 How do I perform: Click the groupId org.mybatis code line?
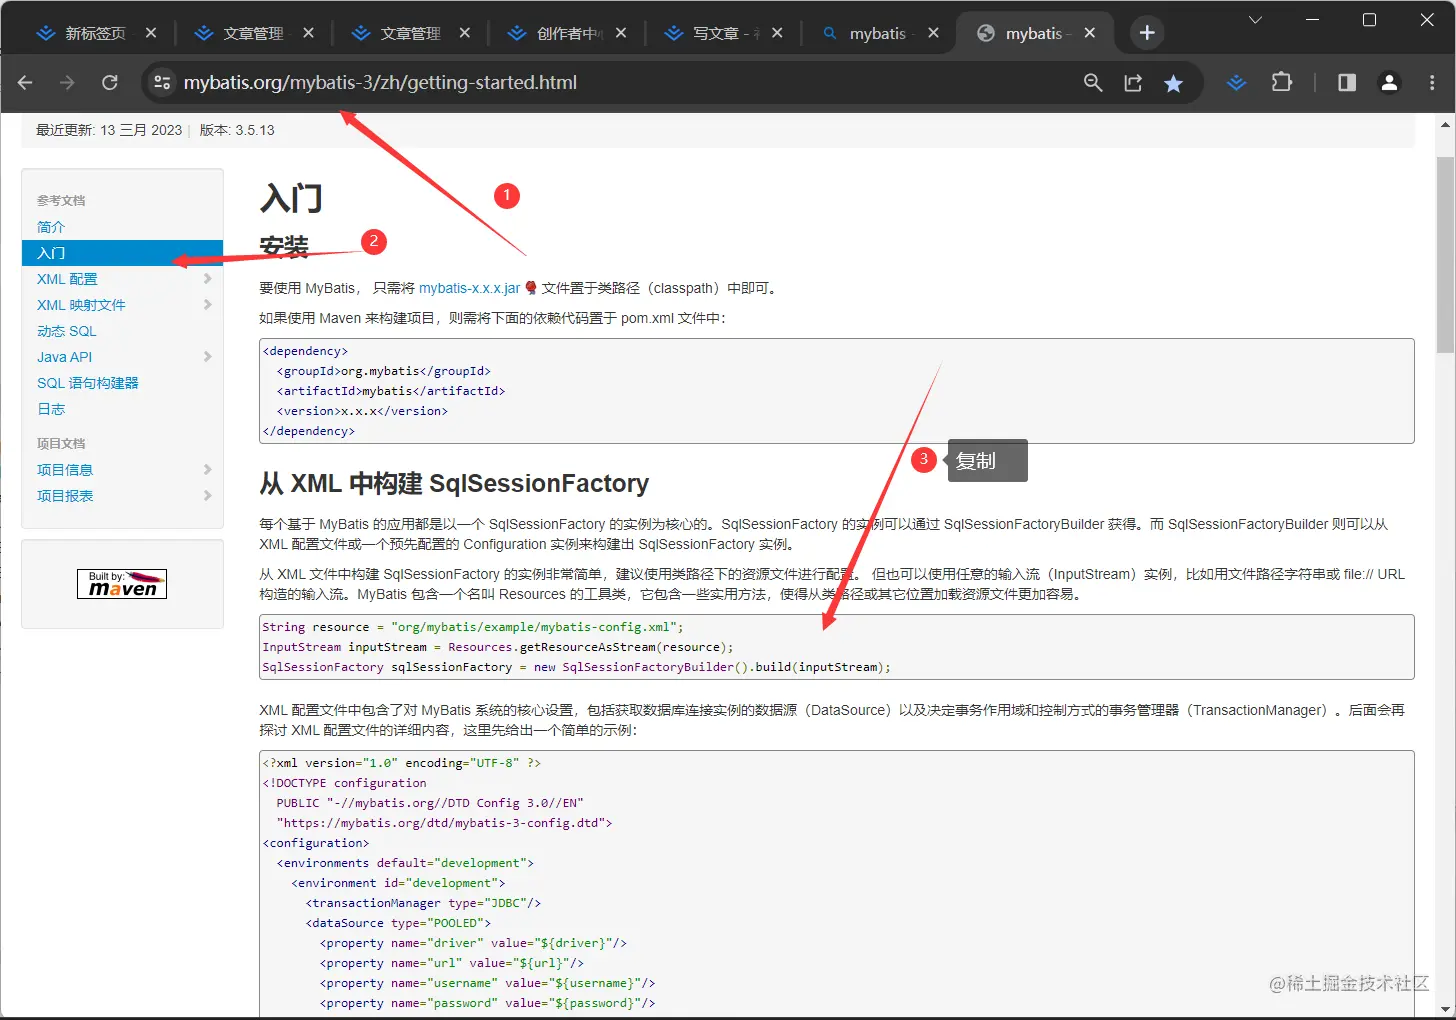coord(384,371)
